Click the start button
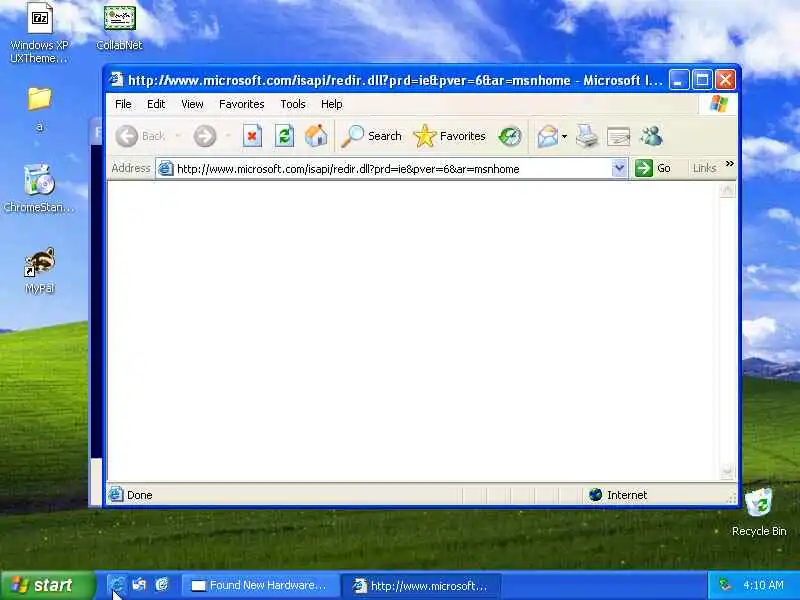Image resolution: width=800 pixels, height=600 pixels. point(48,585)
